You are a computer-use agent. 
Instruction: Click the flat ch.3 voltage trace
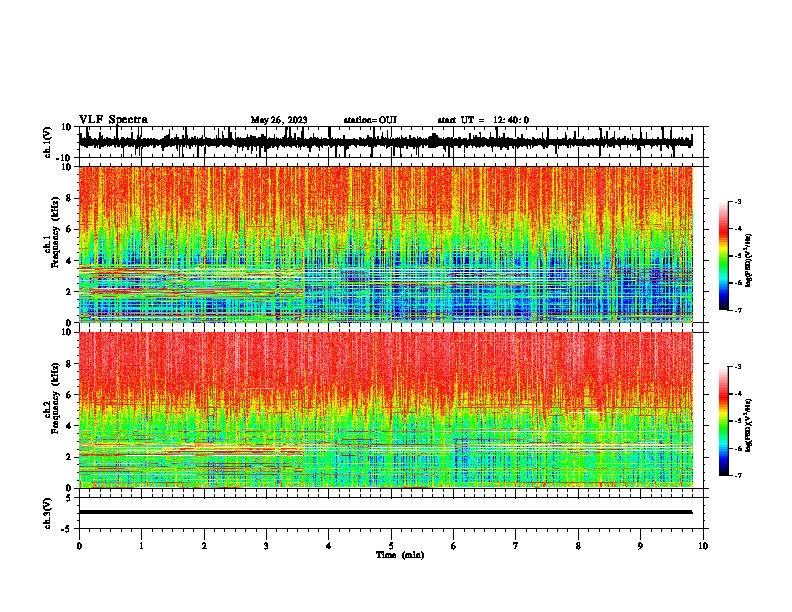click(x=385, y=512)
